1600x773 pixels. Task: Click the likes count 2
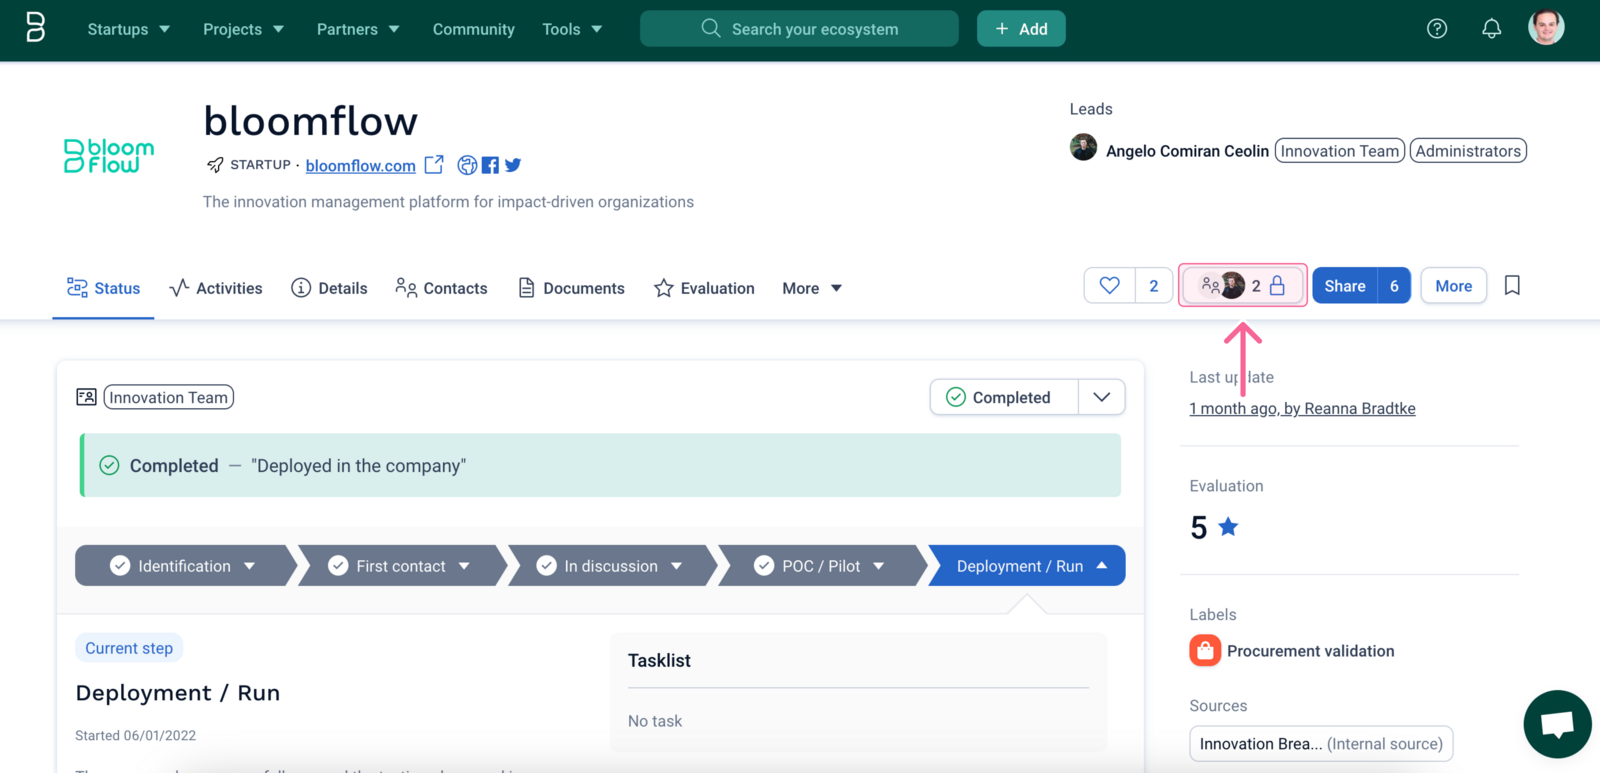pyautogui.click(x=1154, y=286)
